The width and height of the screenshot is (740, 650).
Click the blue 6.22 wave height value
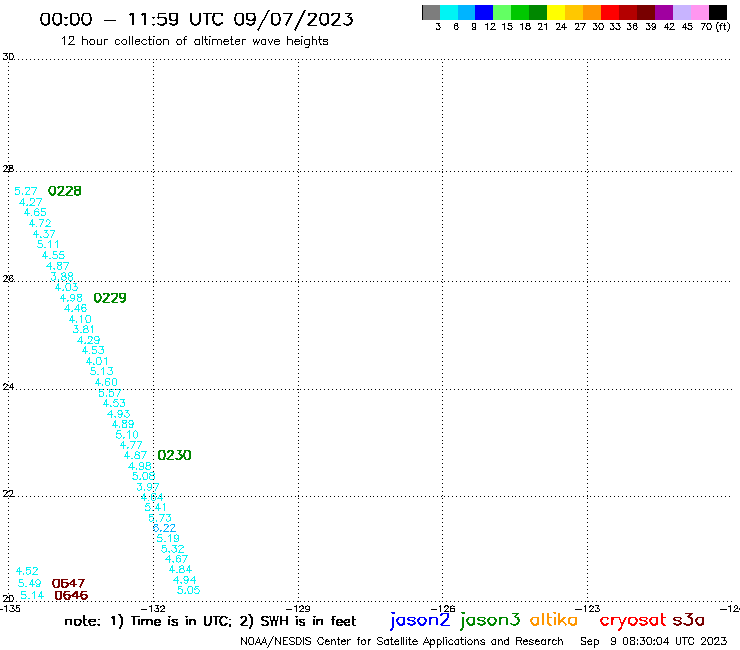tap(164, 528)
